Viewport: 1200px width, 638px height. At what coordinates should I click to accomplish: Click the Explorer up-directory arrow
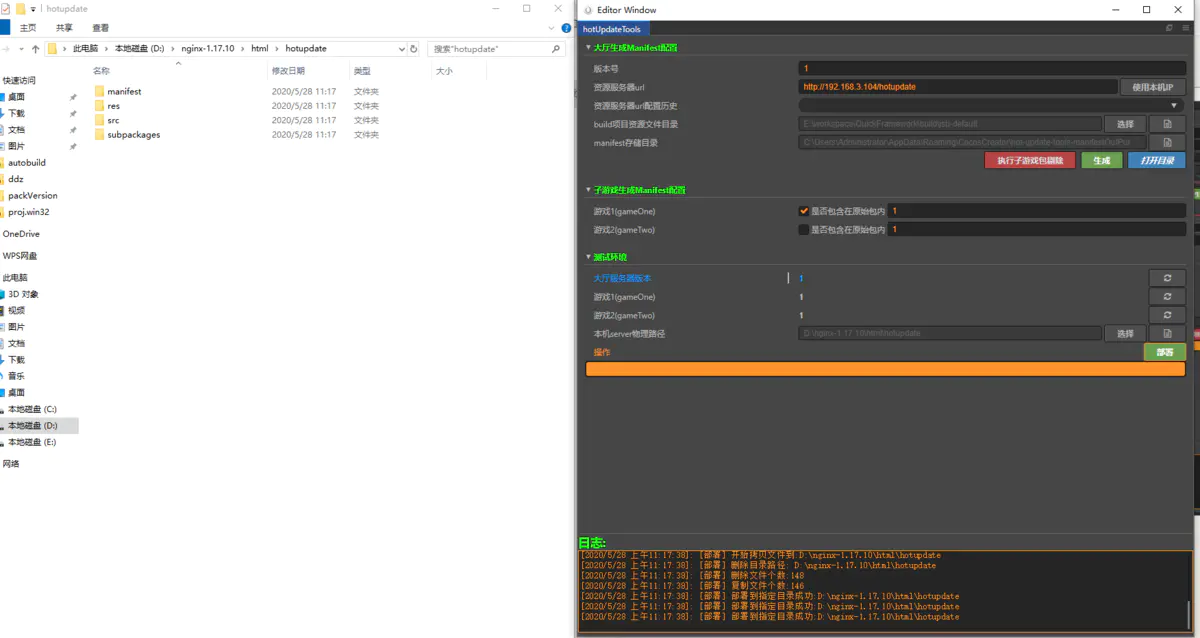36,49
